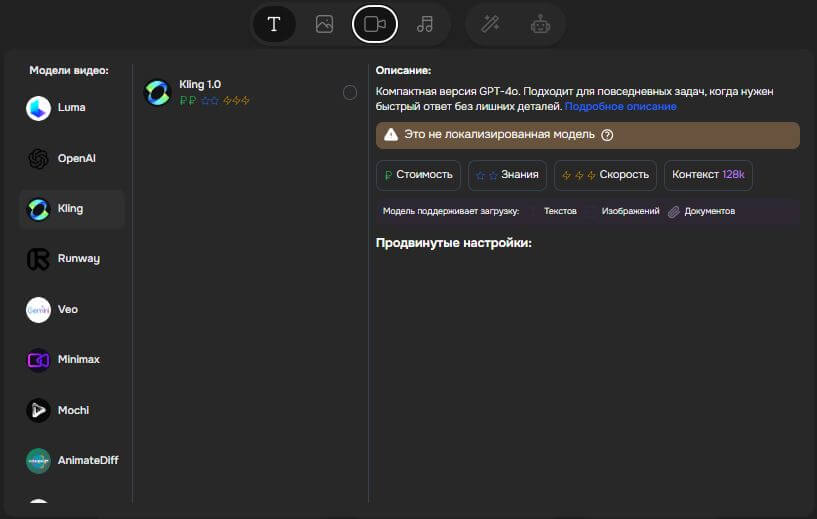Image resolution: width=817 pixels, height=519 pixels.
Task: Select the image generation mode icon
Action: point(324,25)
